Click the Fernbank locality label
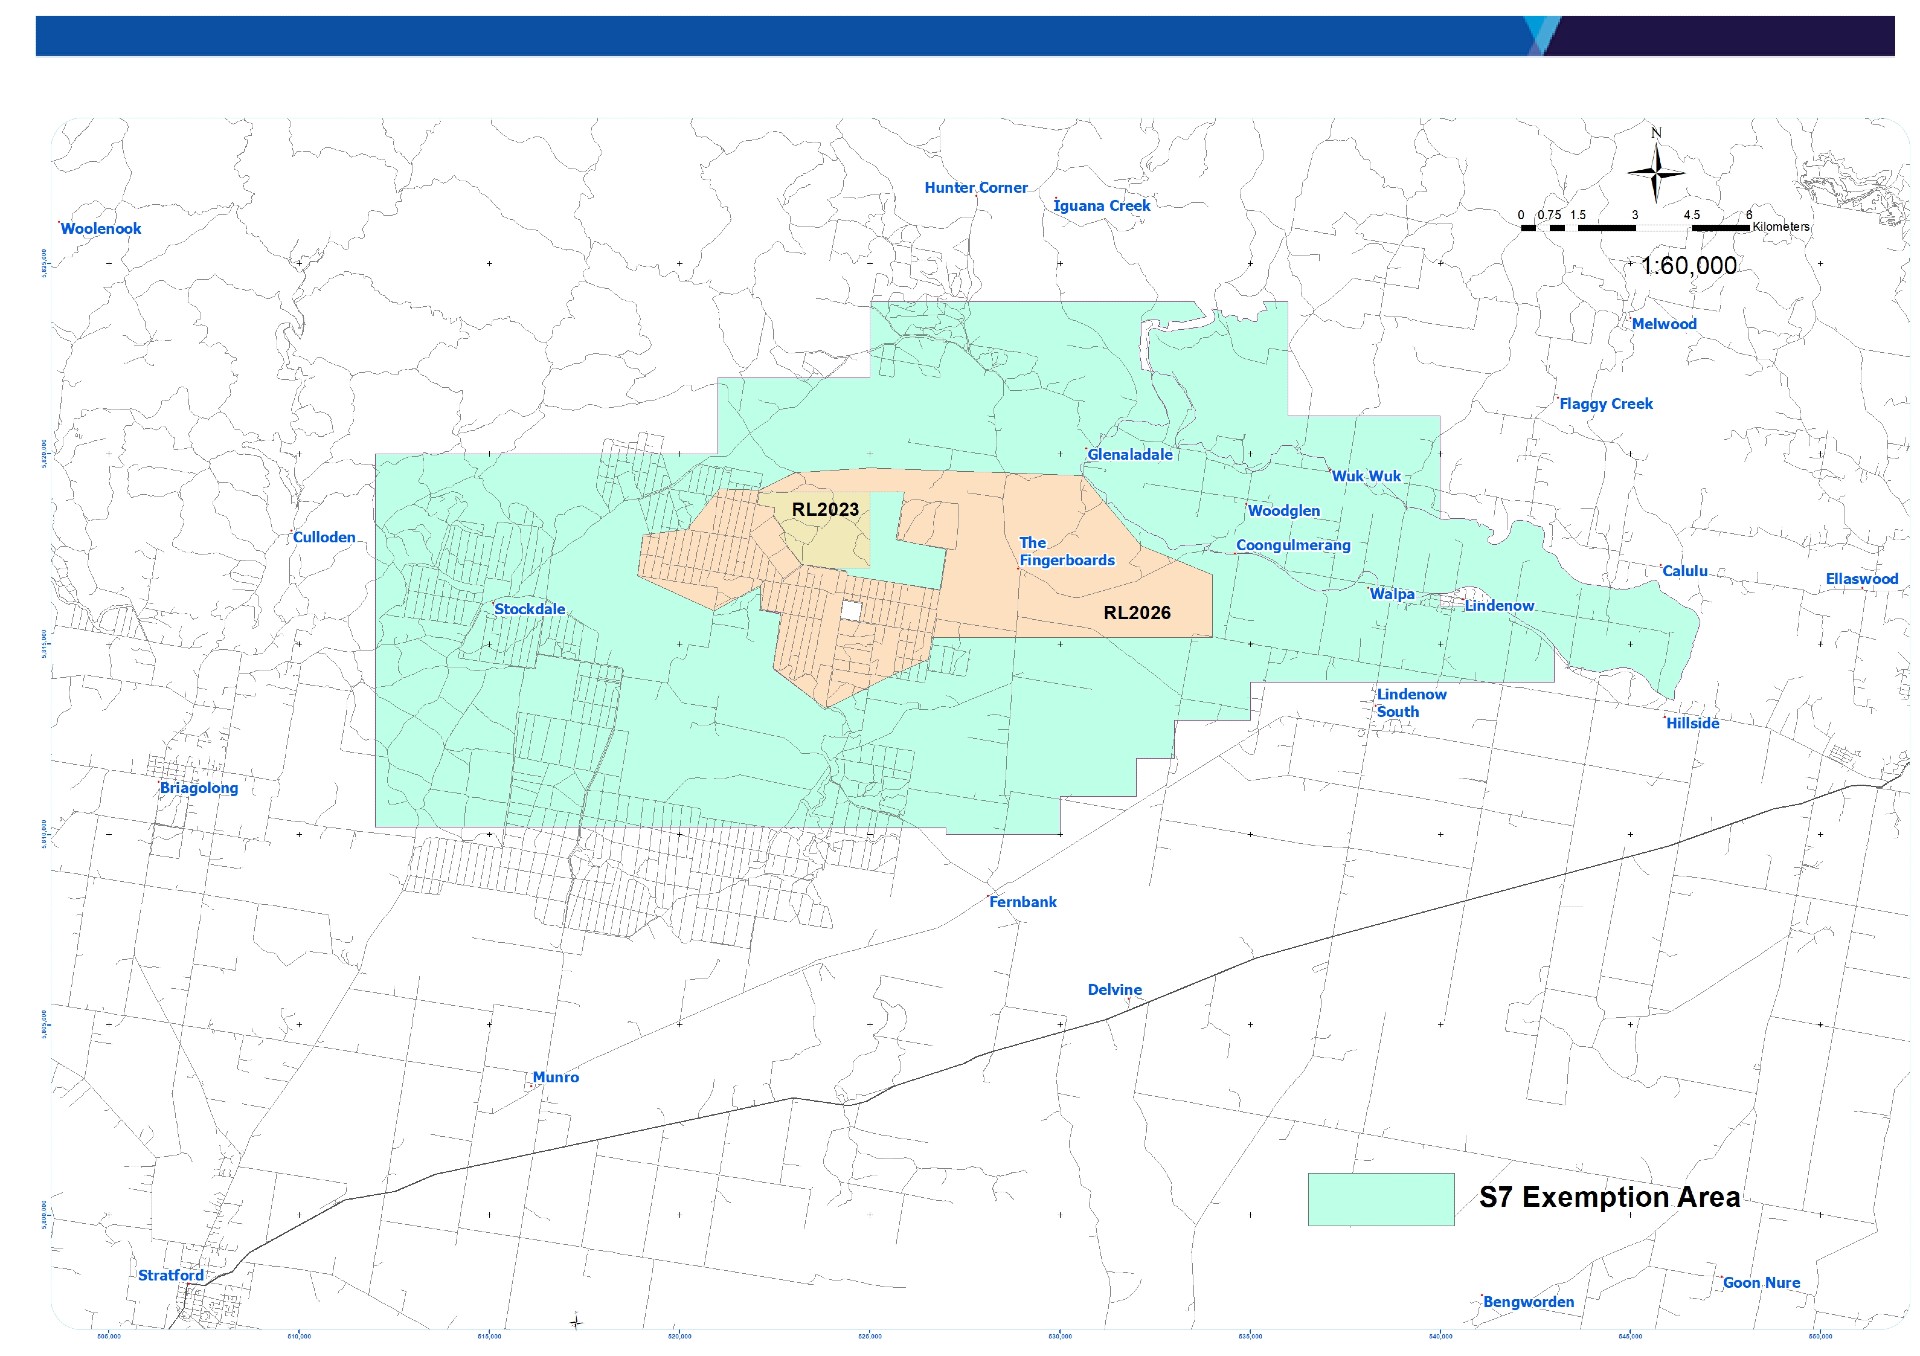The image size is (1920, 1356). point(1022,902)
